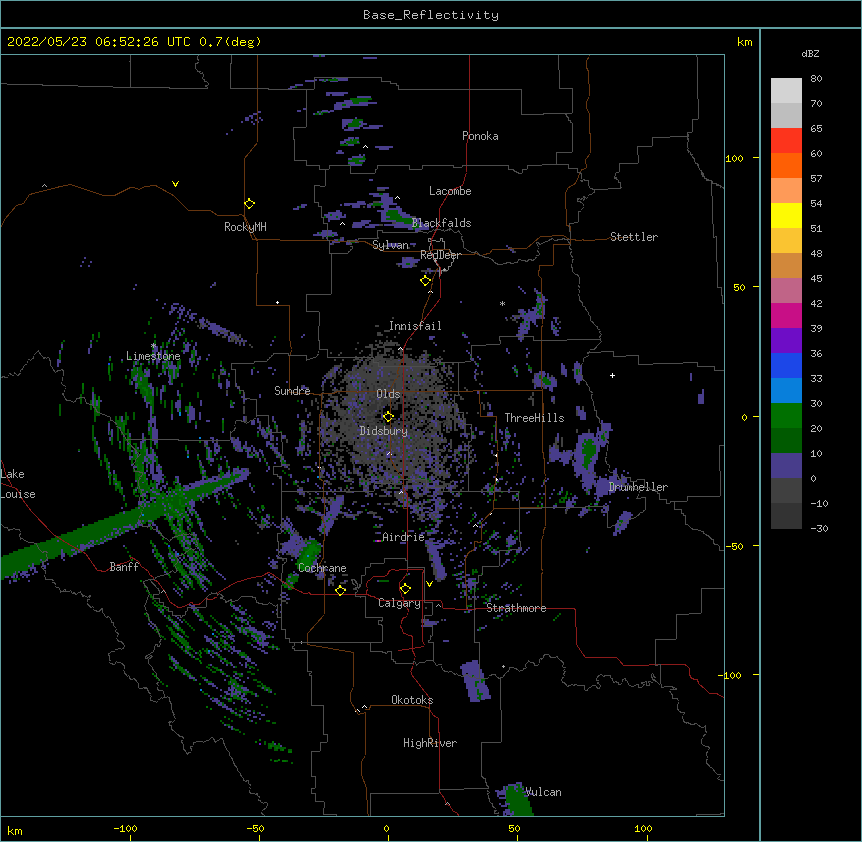Image resolution: width=862 pixels, height=842 pixels.
Task: Click the HighRiver label
Action: 430,743
